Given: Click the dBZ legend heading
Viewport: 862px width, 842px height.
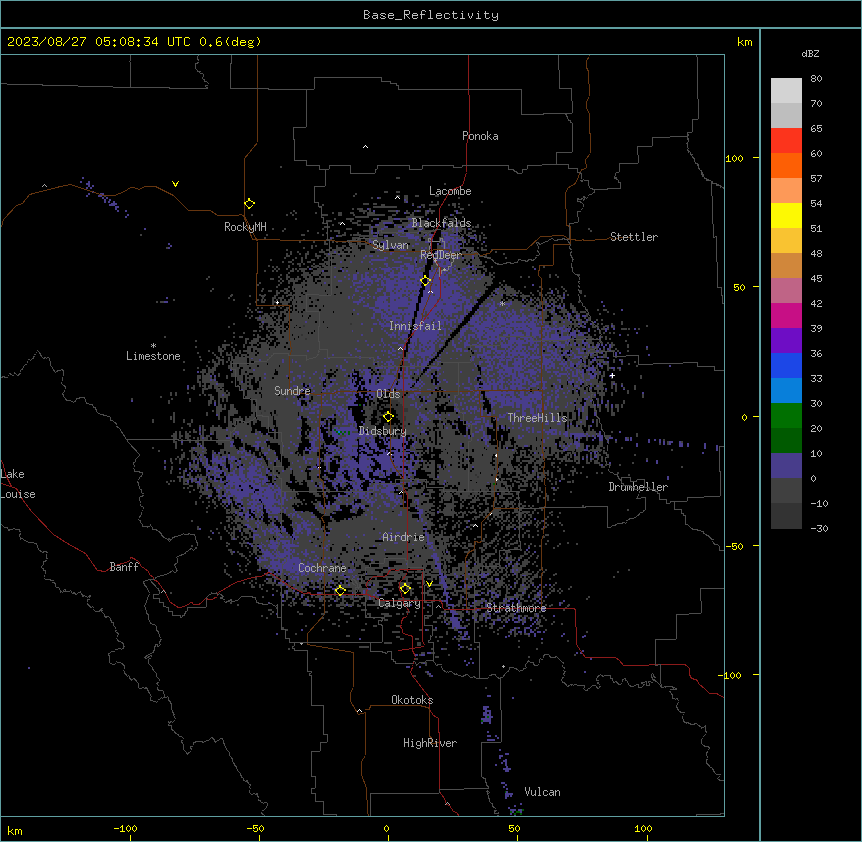Looking at the screenshot, I should point(810,53).
